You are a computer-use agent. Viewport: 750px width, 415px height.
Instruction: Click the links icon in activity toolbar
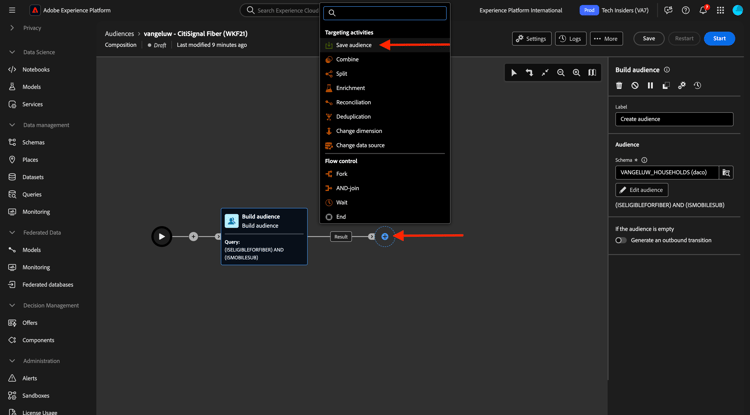tap(682, 86)
